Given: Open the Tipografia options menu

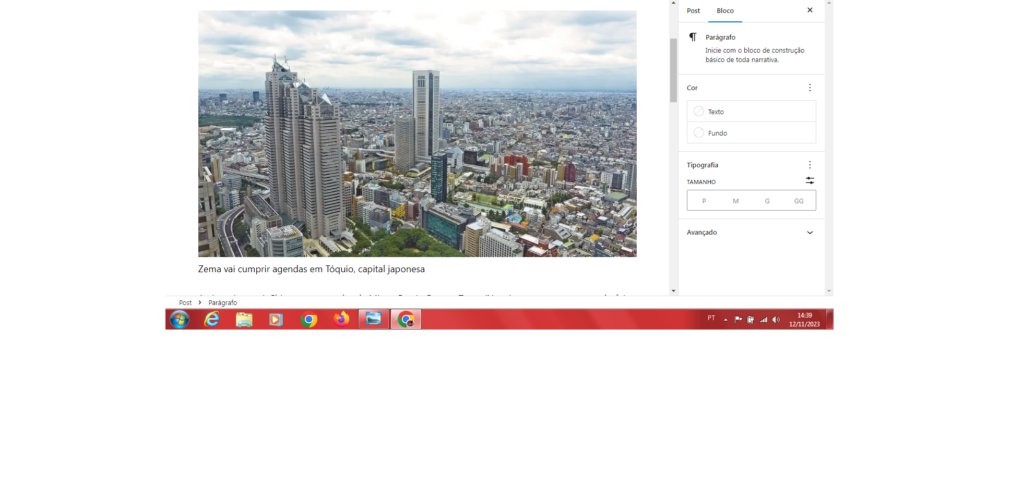Looking at the screenshot, I should (810, 165).
